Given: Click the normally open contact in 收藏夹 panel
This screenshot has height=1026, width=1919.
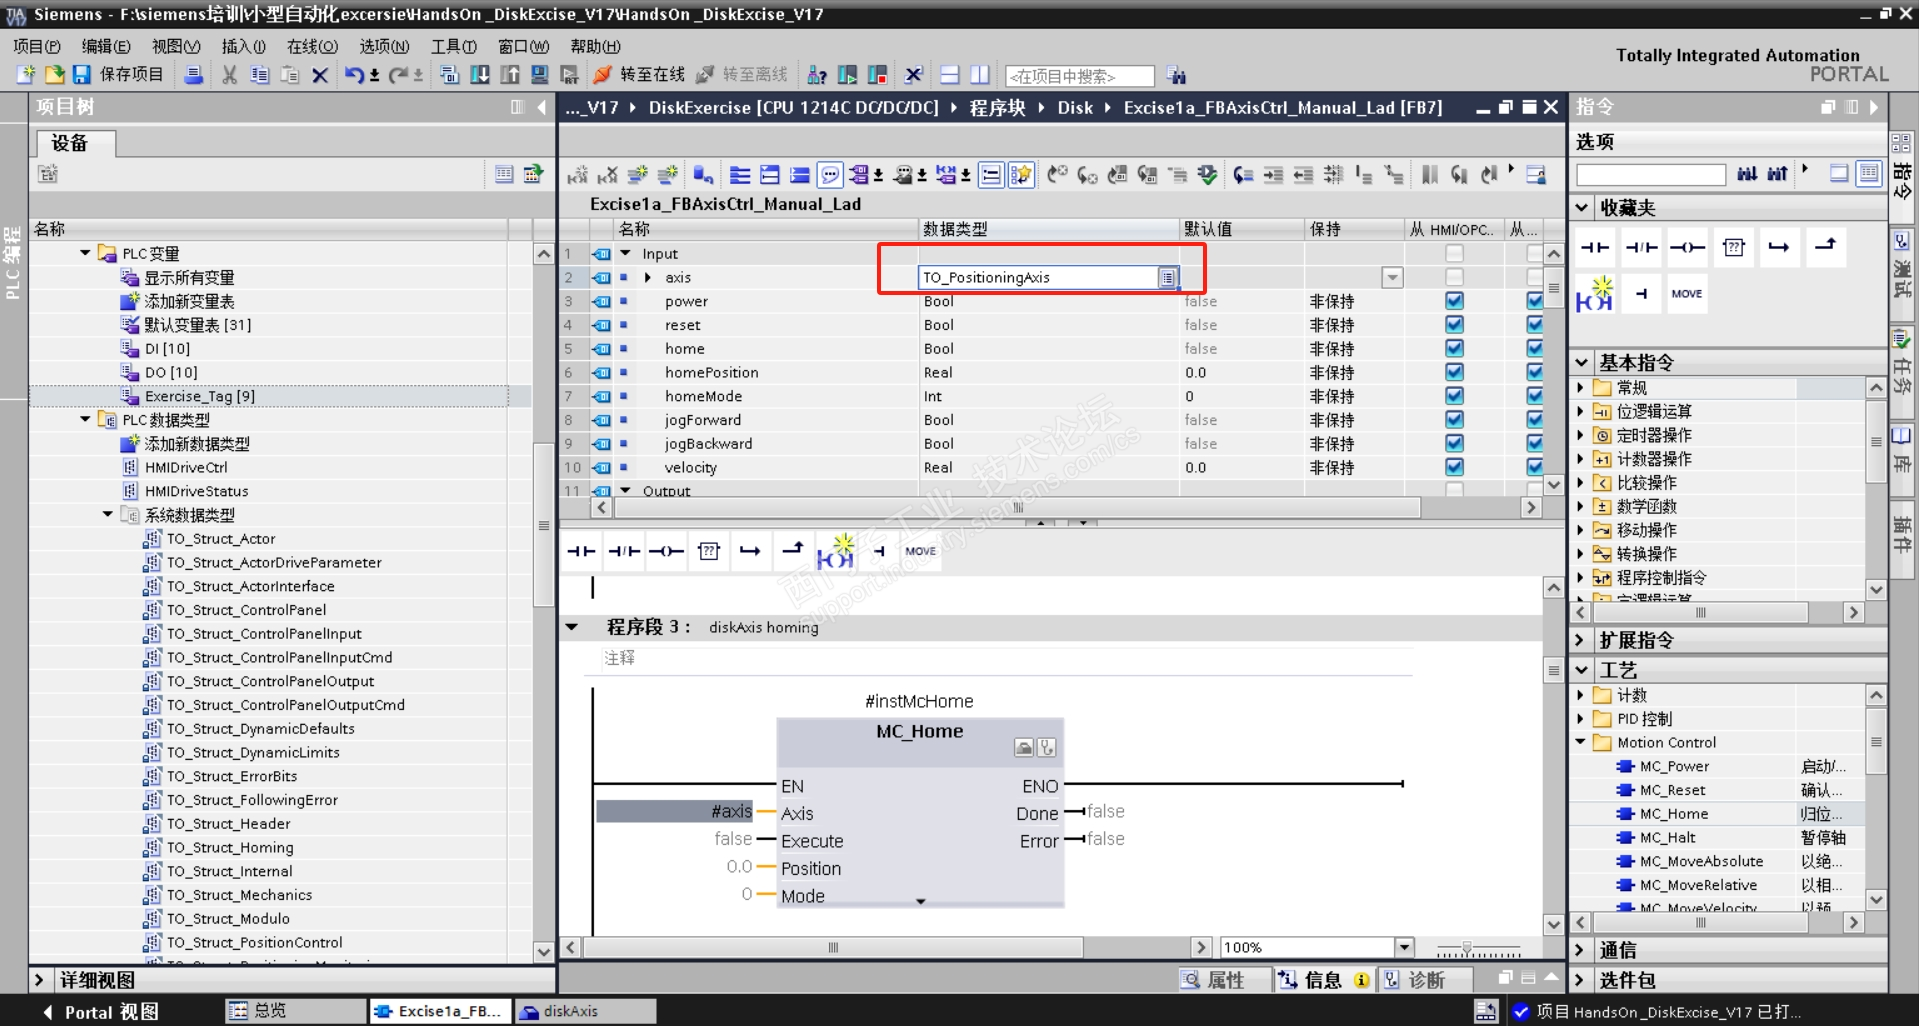Looking at the screenshot, I should pos(1595,247).
